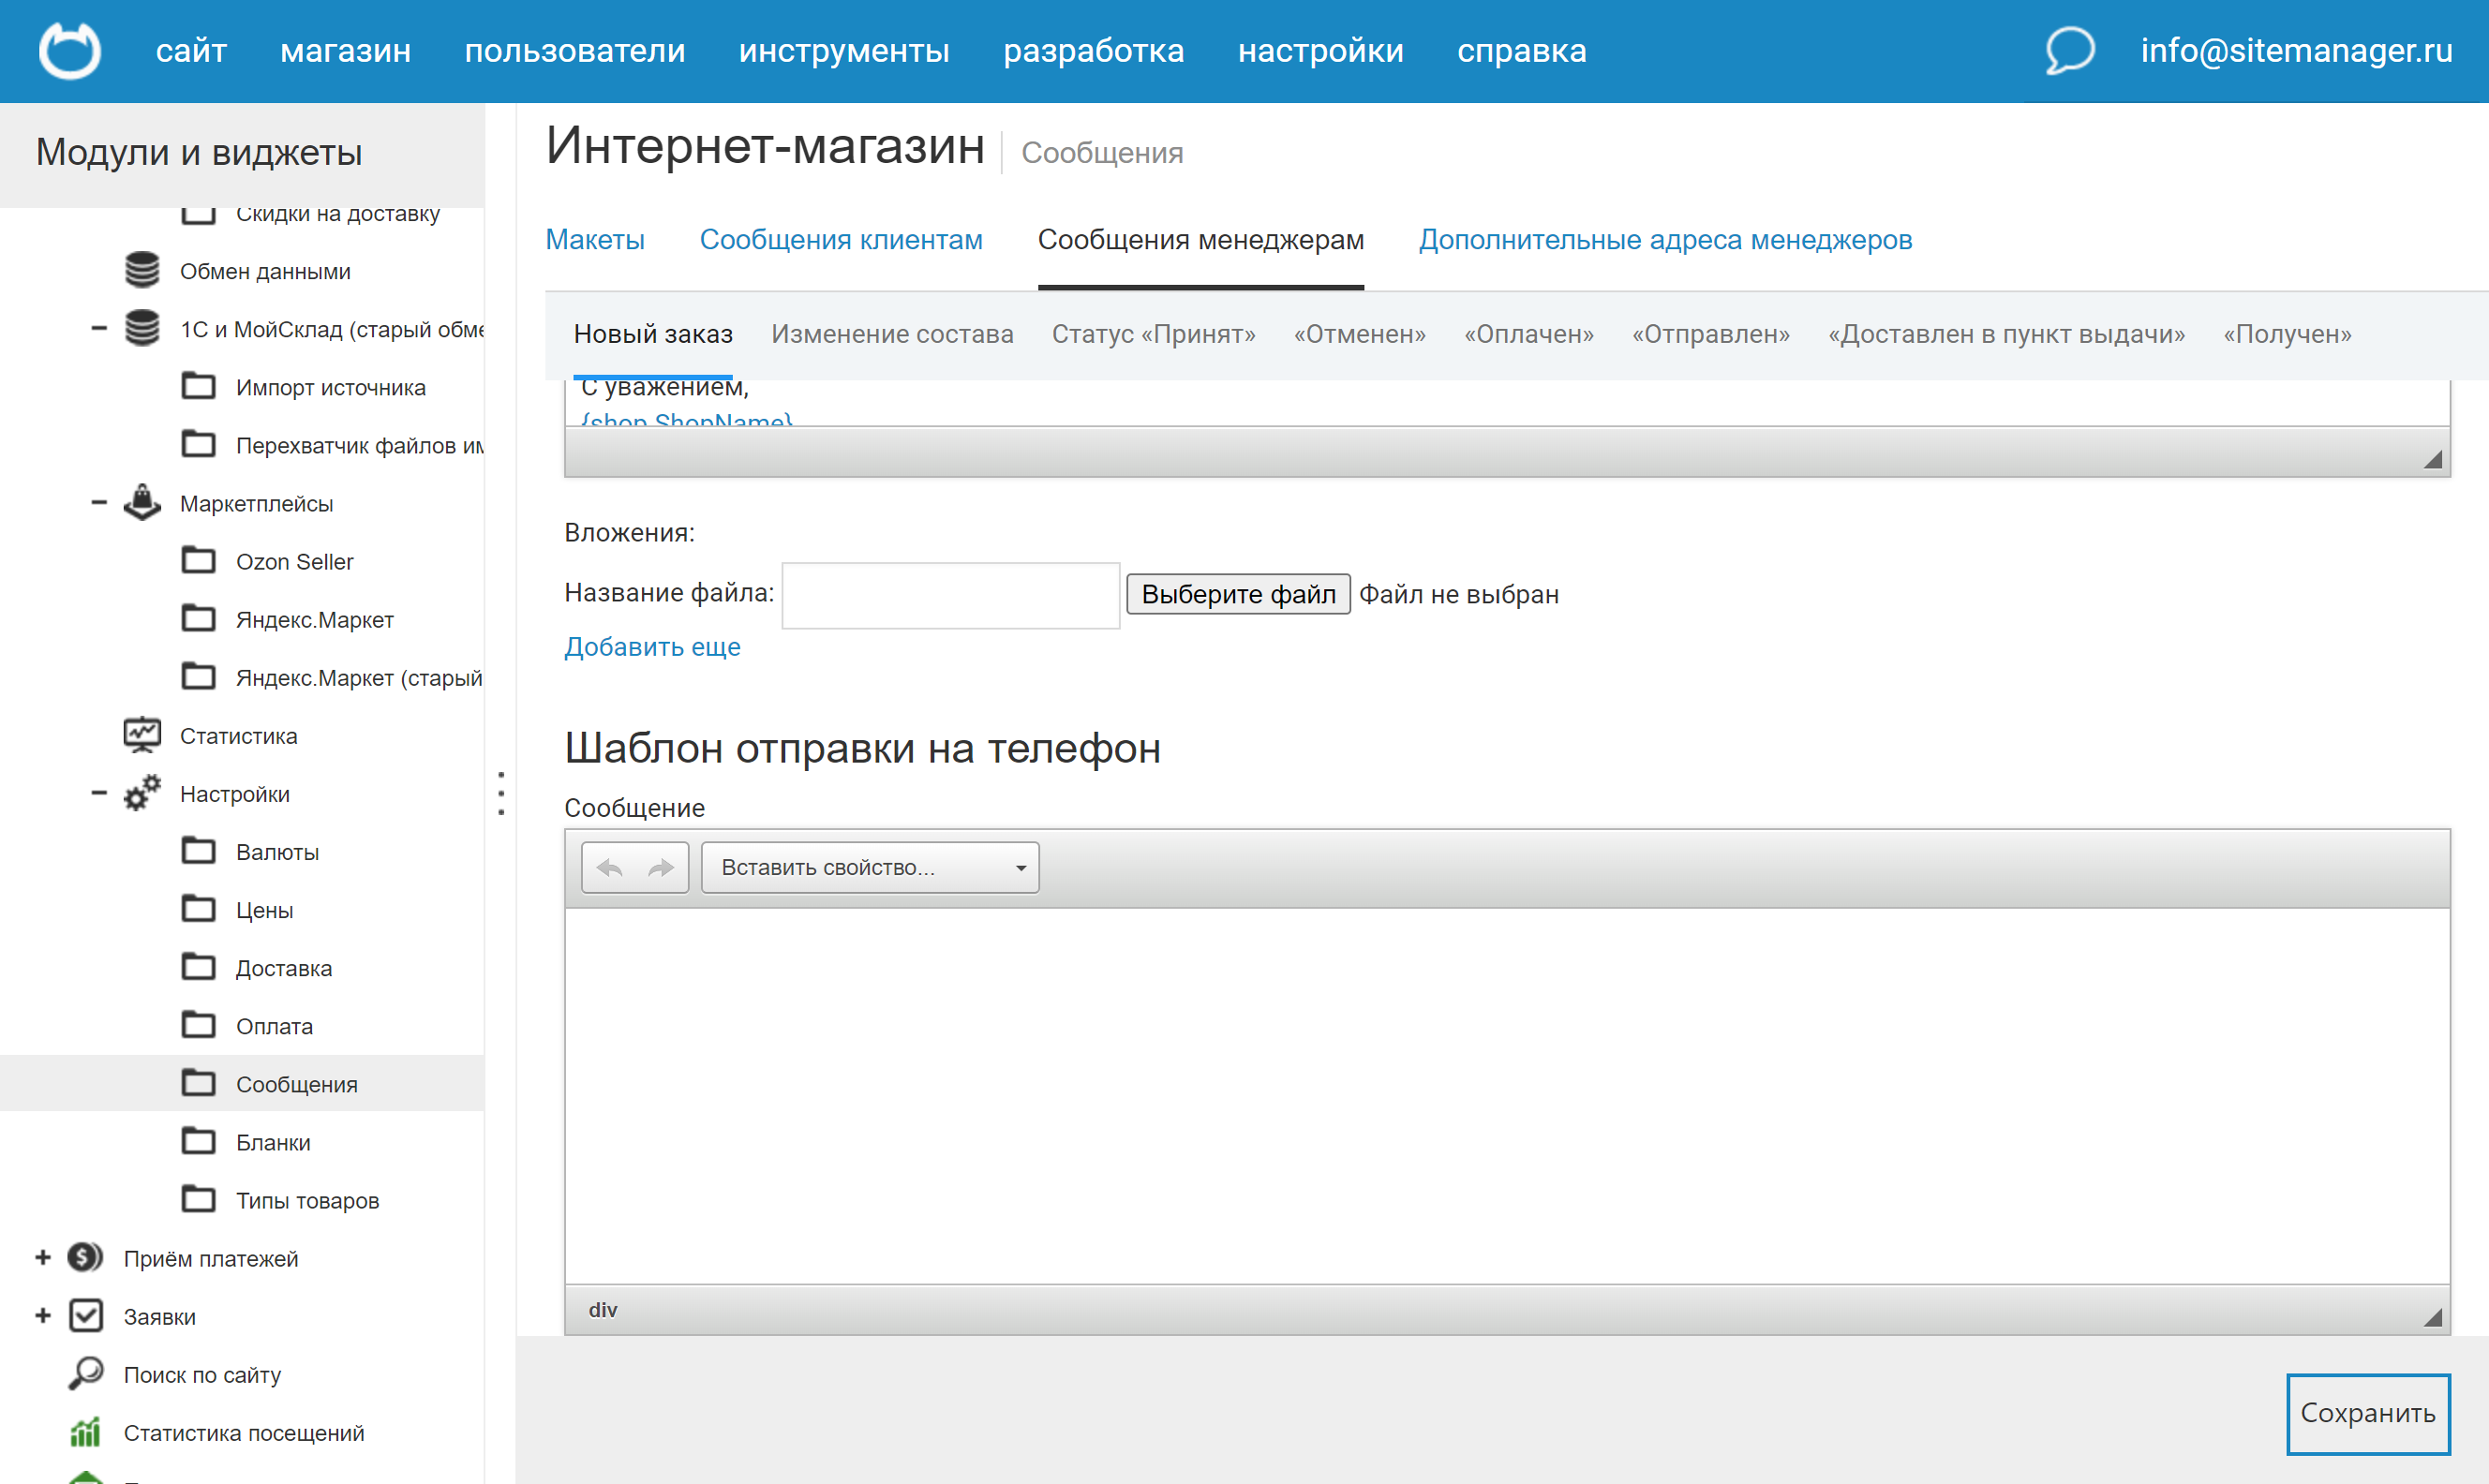Image resolution: width=2489 pixels, height=1484 pixels.
Task: Select the Маркетплейсы bag icon
Action: (141, 502)
